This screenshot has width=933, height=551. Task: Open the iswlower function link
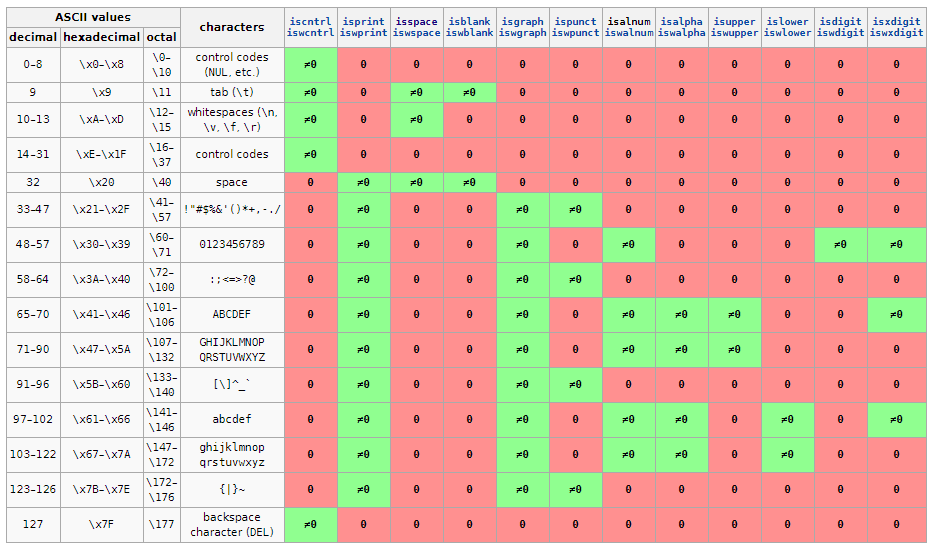[787, 33]
